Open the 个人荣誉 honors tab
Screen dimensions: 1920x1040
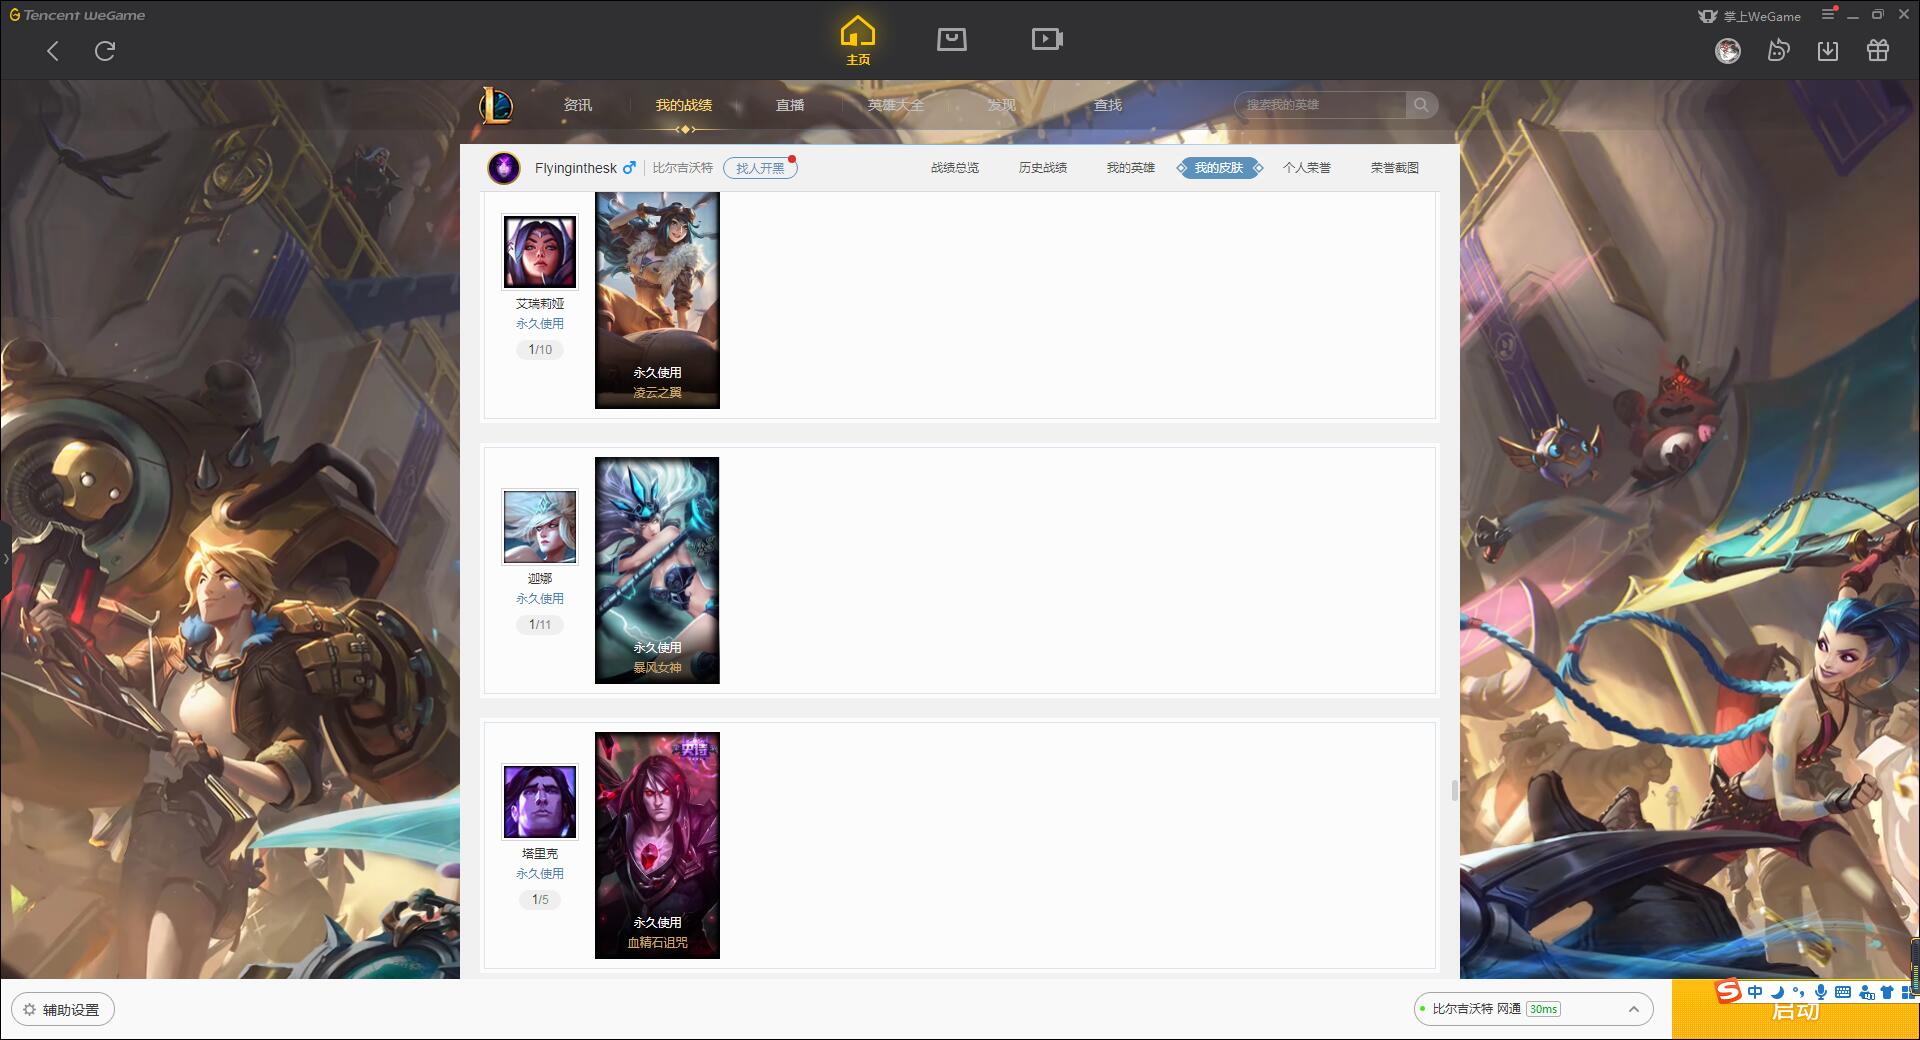pyautogui.click(x=1307, y=168)
